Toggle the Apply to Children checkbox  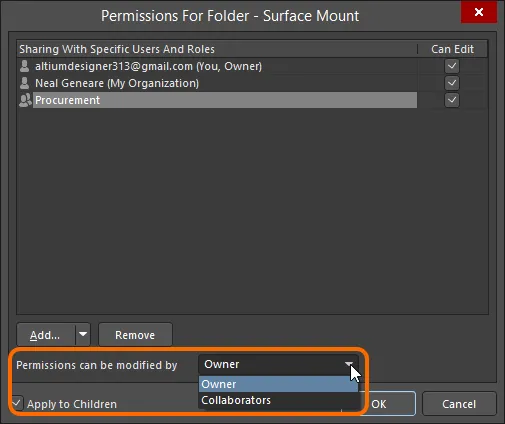[17, 403]
